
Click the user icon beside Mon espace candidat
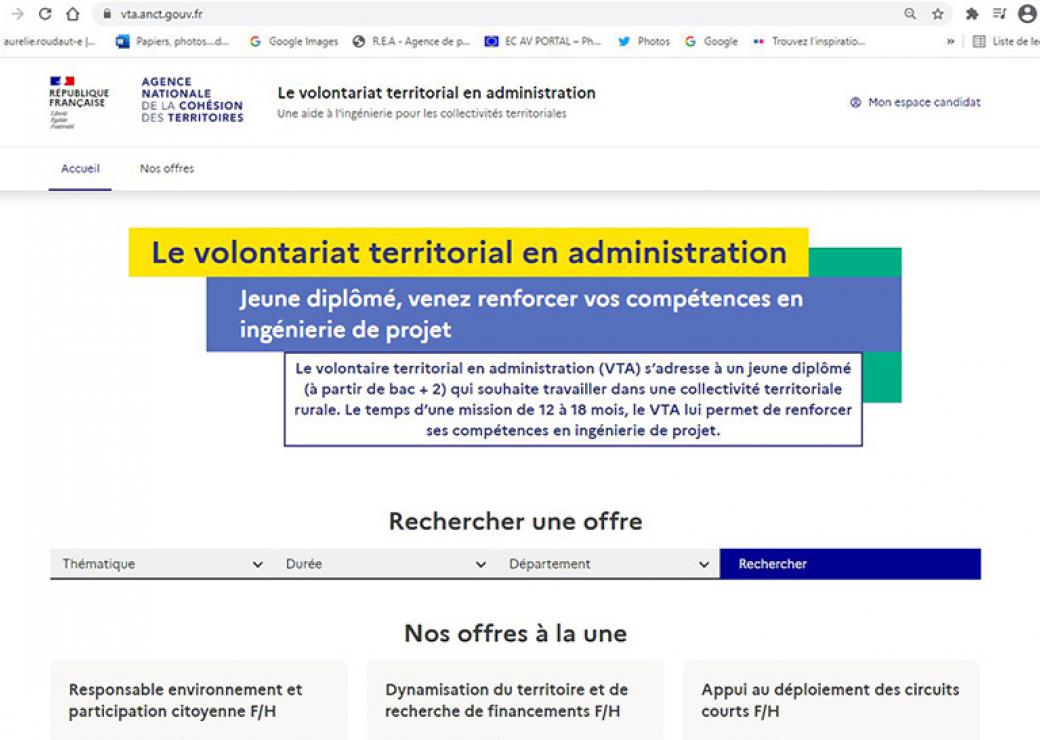click(x=856, y=102)
